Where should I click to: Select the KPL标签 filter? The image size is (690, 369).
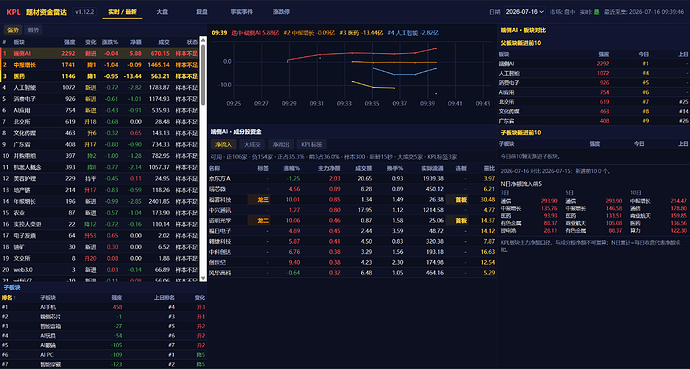click(x=312, y=144)
